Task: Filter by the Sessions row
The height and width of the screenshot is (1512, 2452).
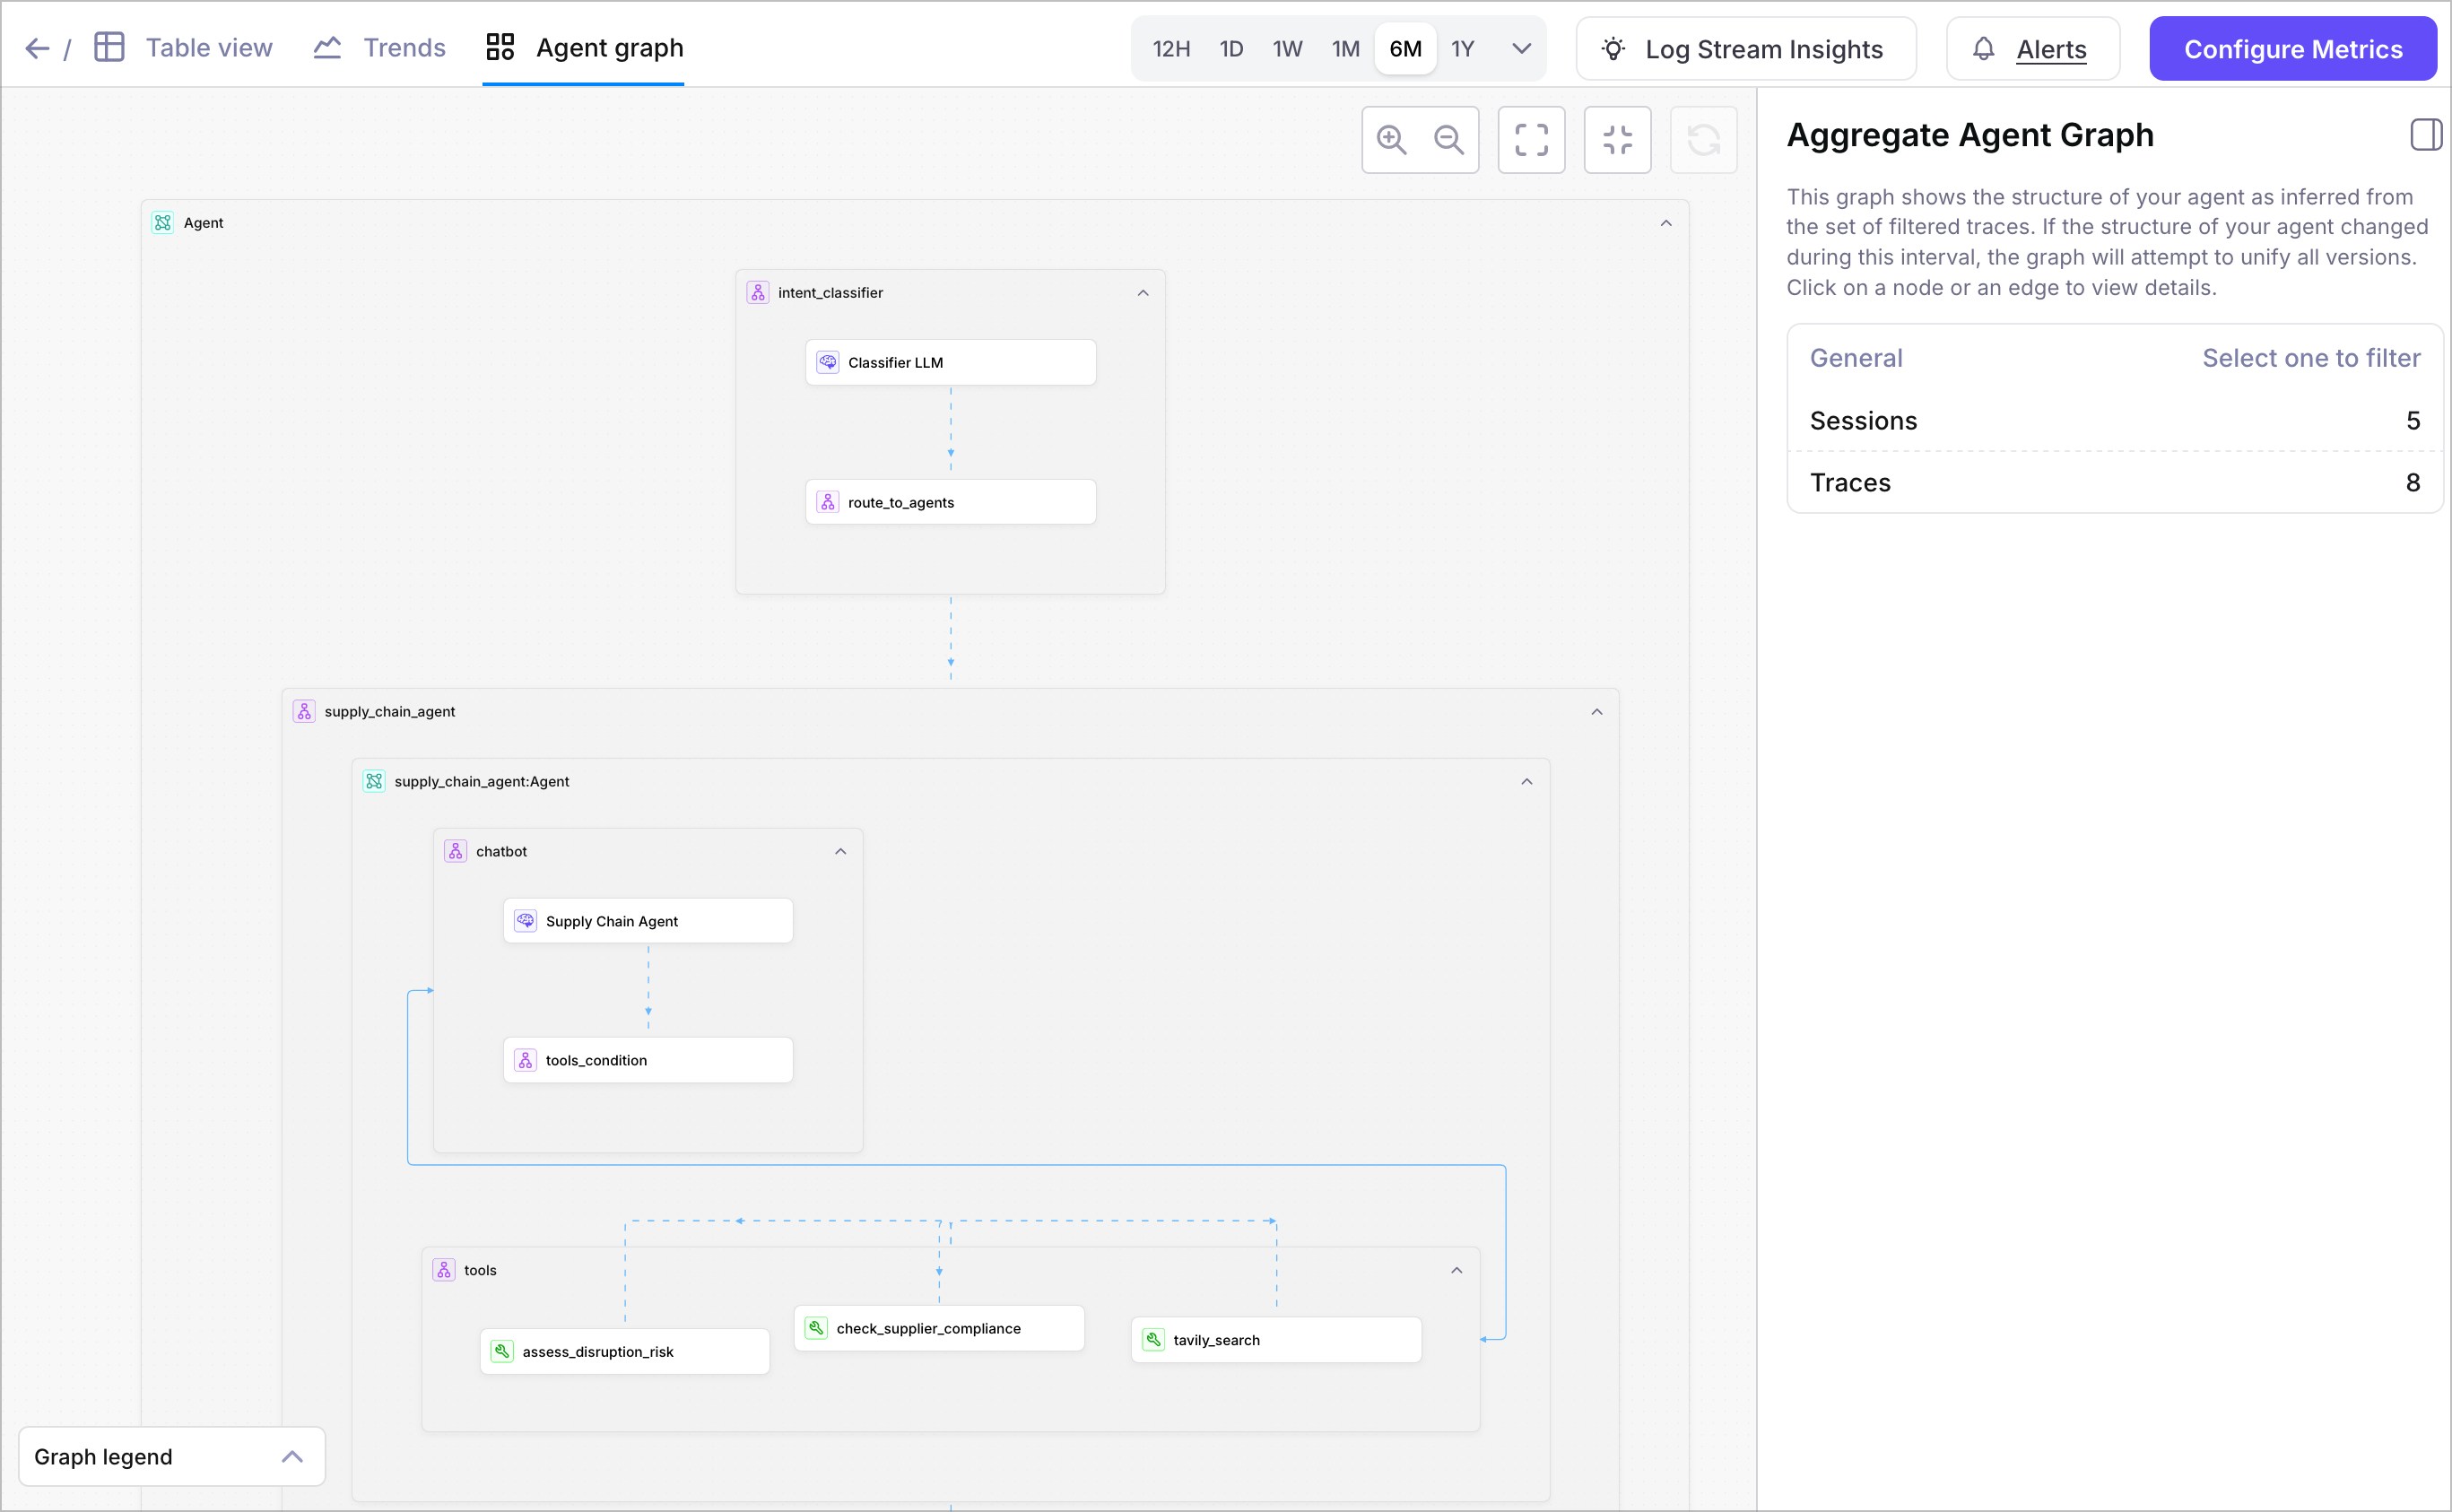Action: pyautogui.click(x=2115, y=421)
